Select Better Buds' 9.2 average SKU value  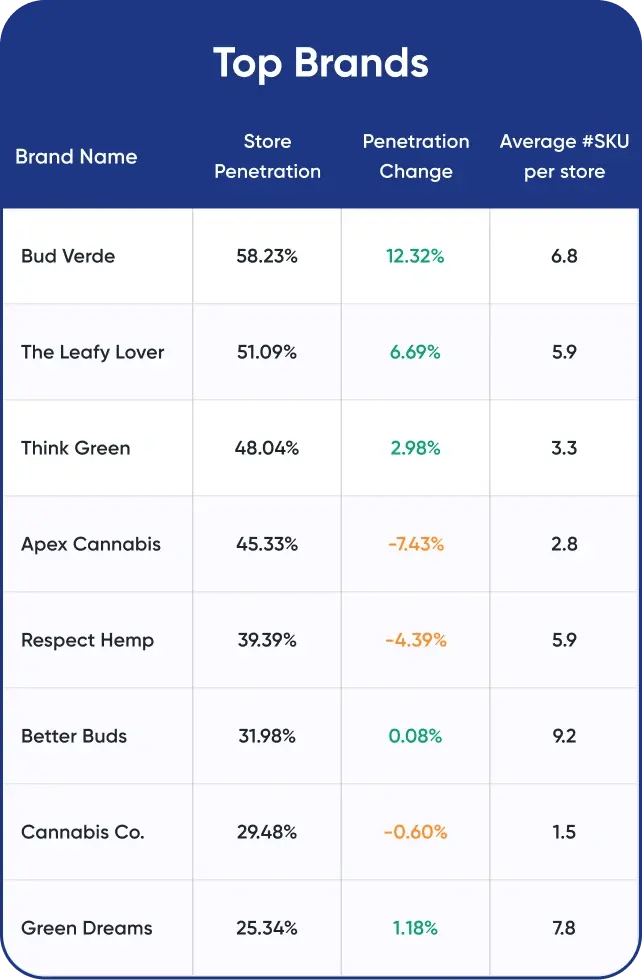click(564, 736)
